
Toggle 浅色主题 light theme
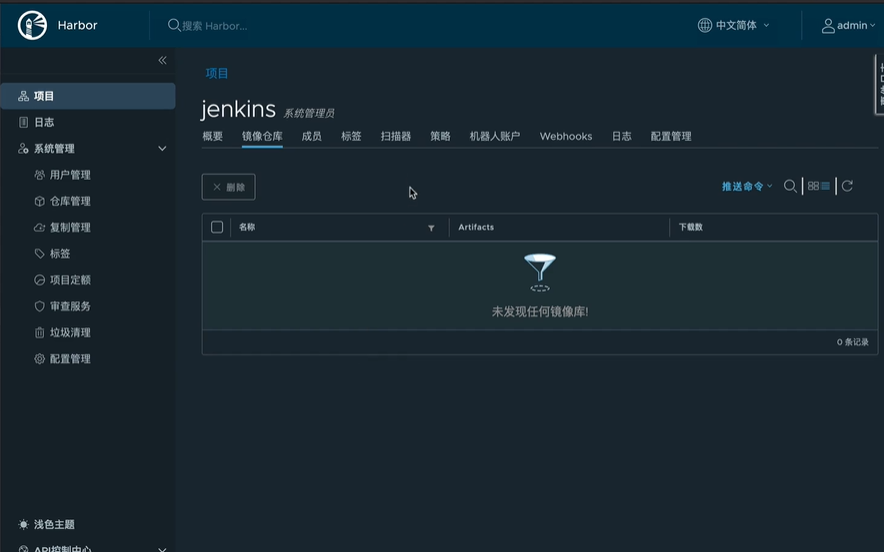point(54,524)
